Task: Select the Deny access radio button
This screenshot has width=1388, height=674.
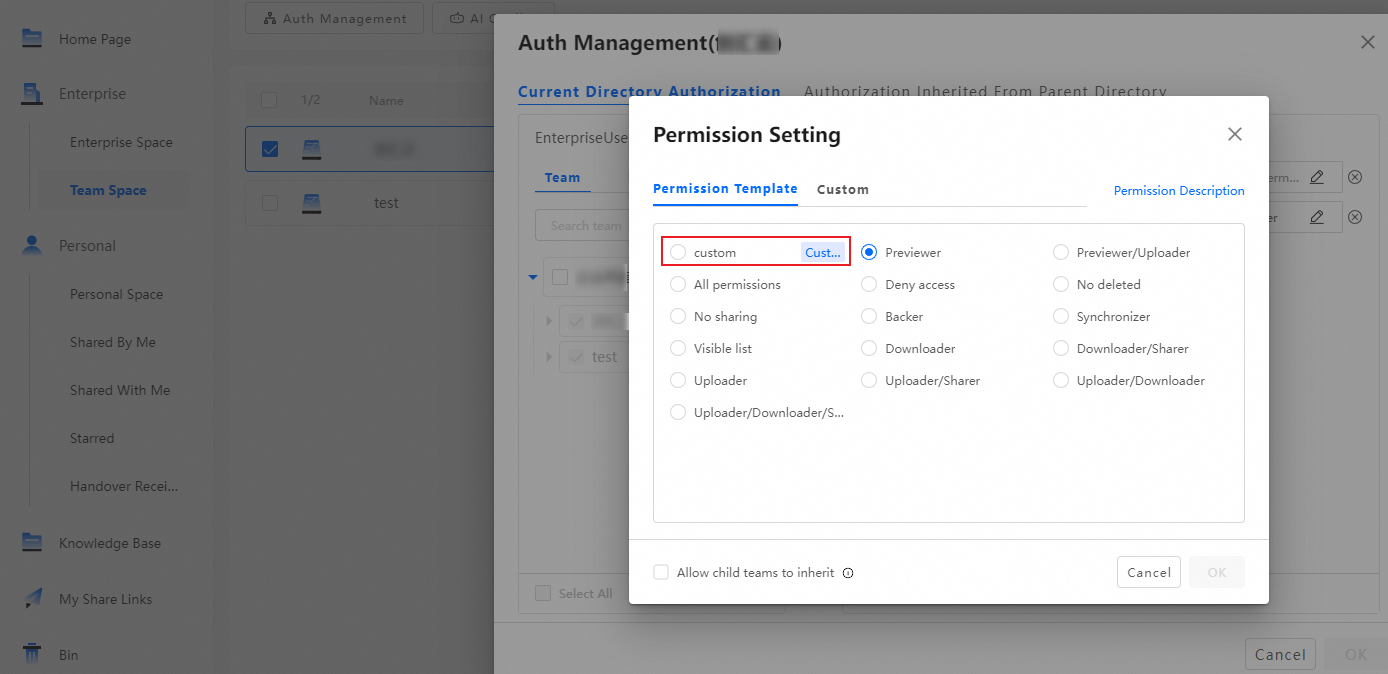Action: [x=869, y=285]
